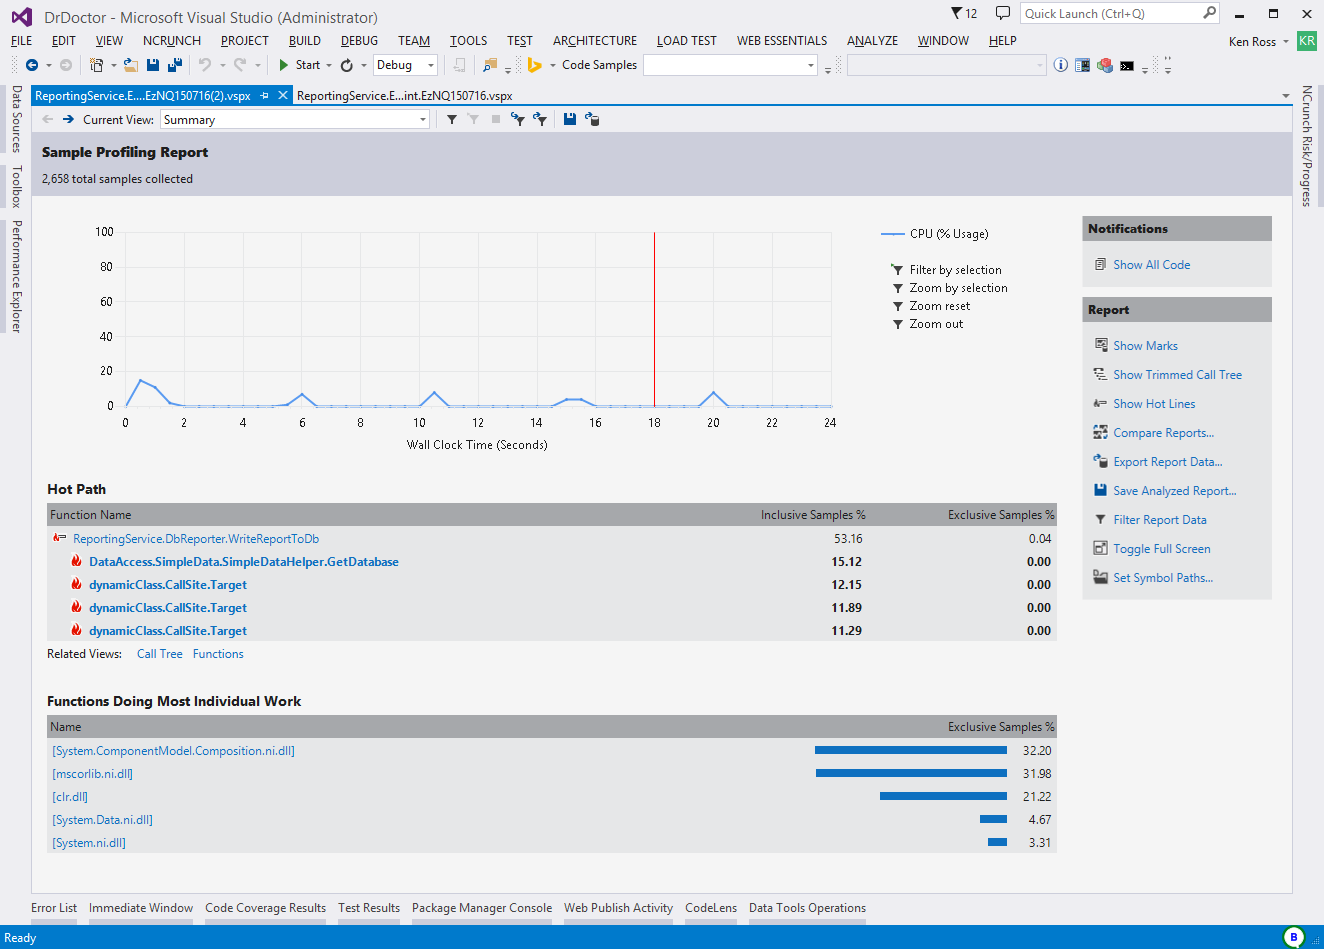Click the filter funnel icon beside Current View

click(x=452, y=119)
